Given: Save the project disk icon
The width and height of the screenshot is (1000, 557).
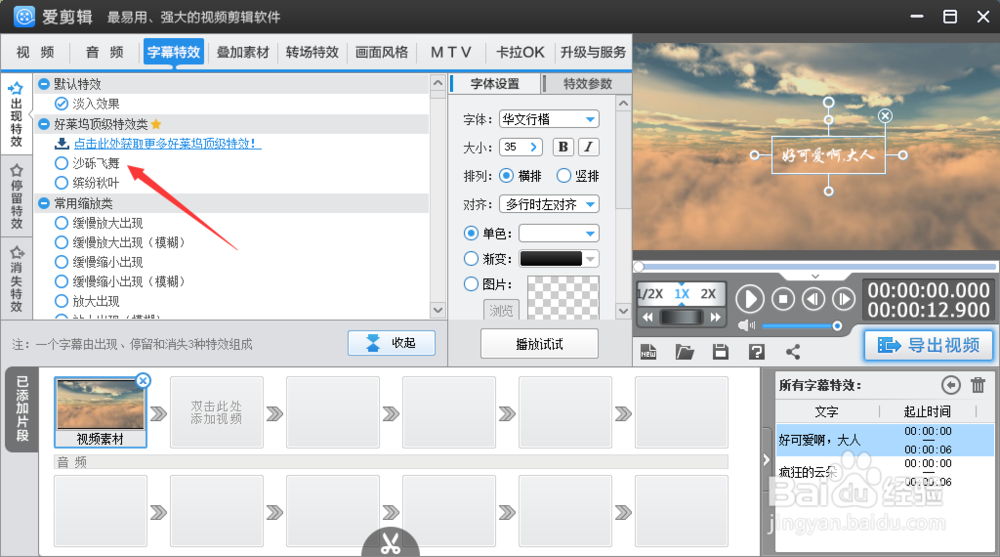Looking at the screenshot, I should tap(721, 352).
